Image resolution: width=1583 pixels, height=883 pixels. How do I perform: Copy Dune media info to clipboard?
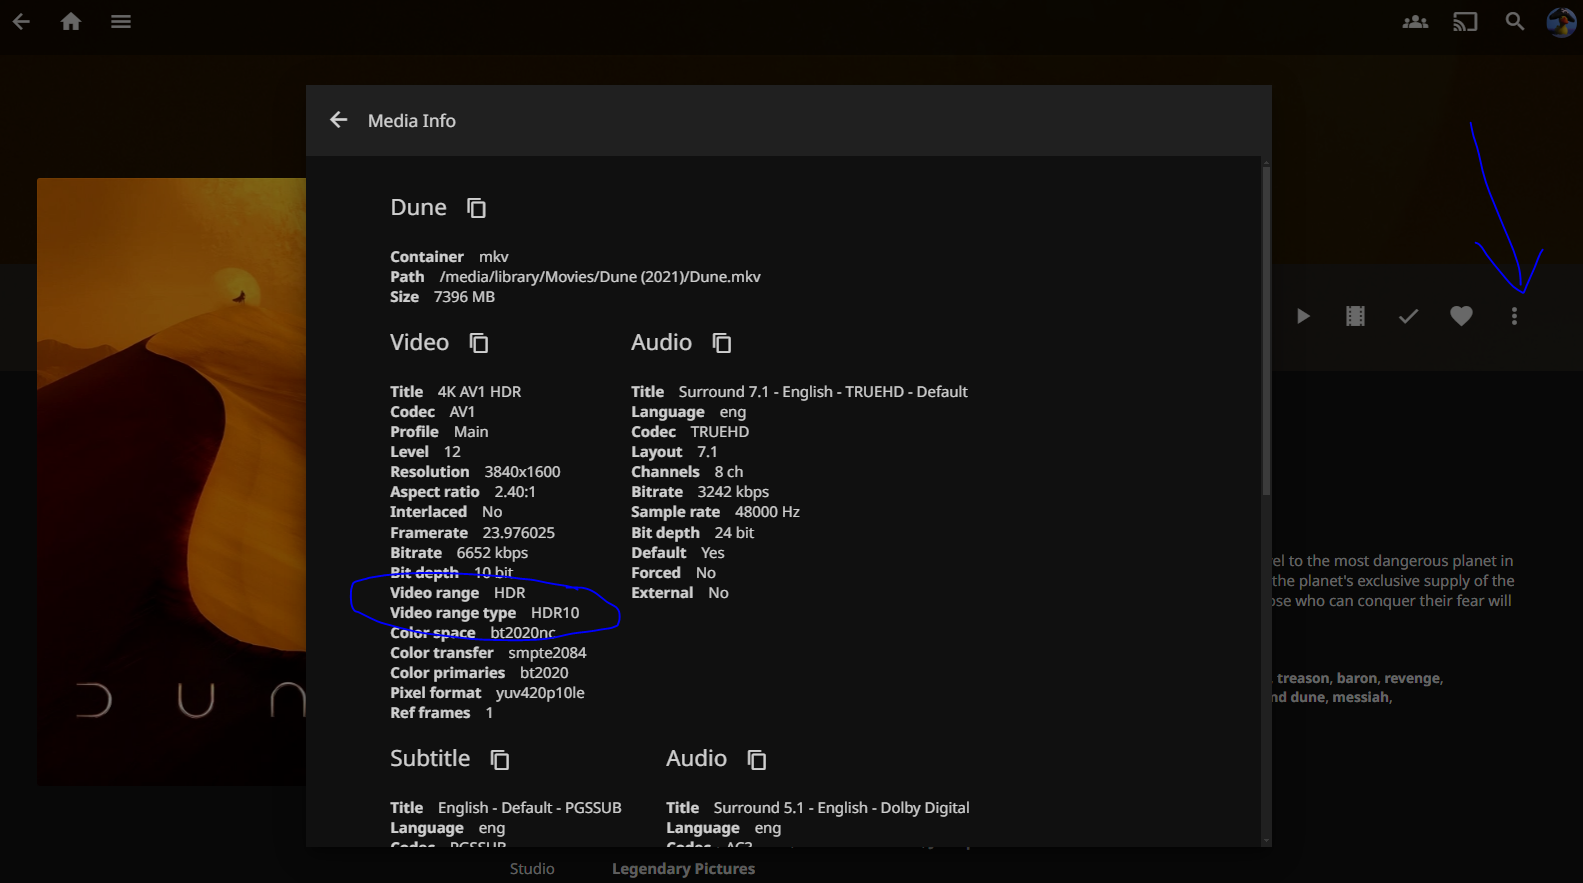(x=476, y=208)
